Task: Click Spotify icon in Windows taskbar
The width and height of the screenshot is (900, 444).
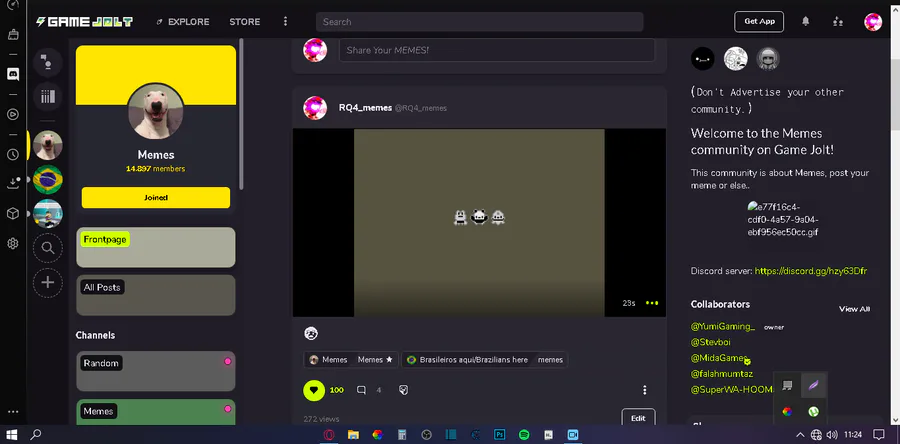Action: [524, 435]
